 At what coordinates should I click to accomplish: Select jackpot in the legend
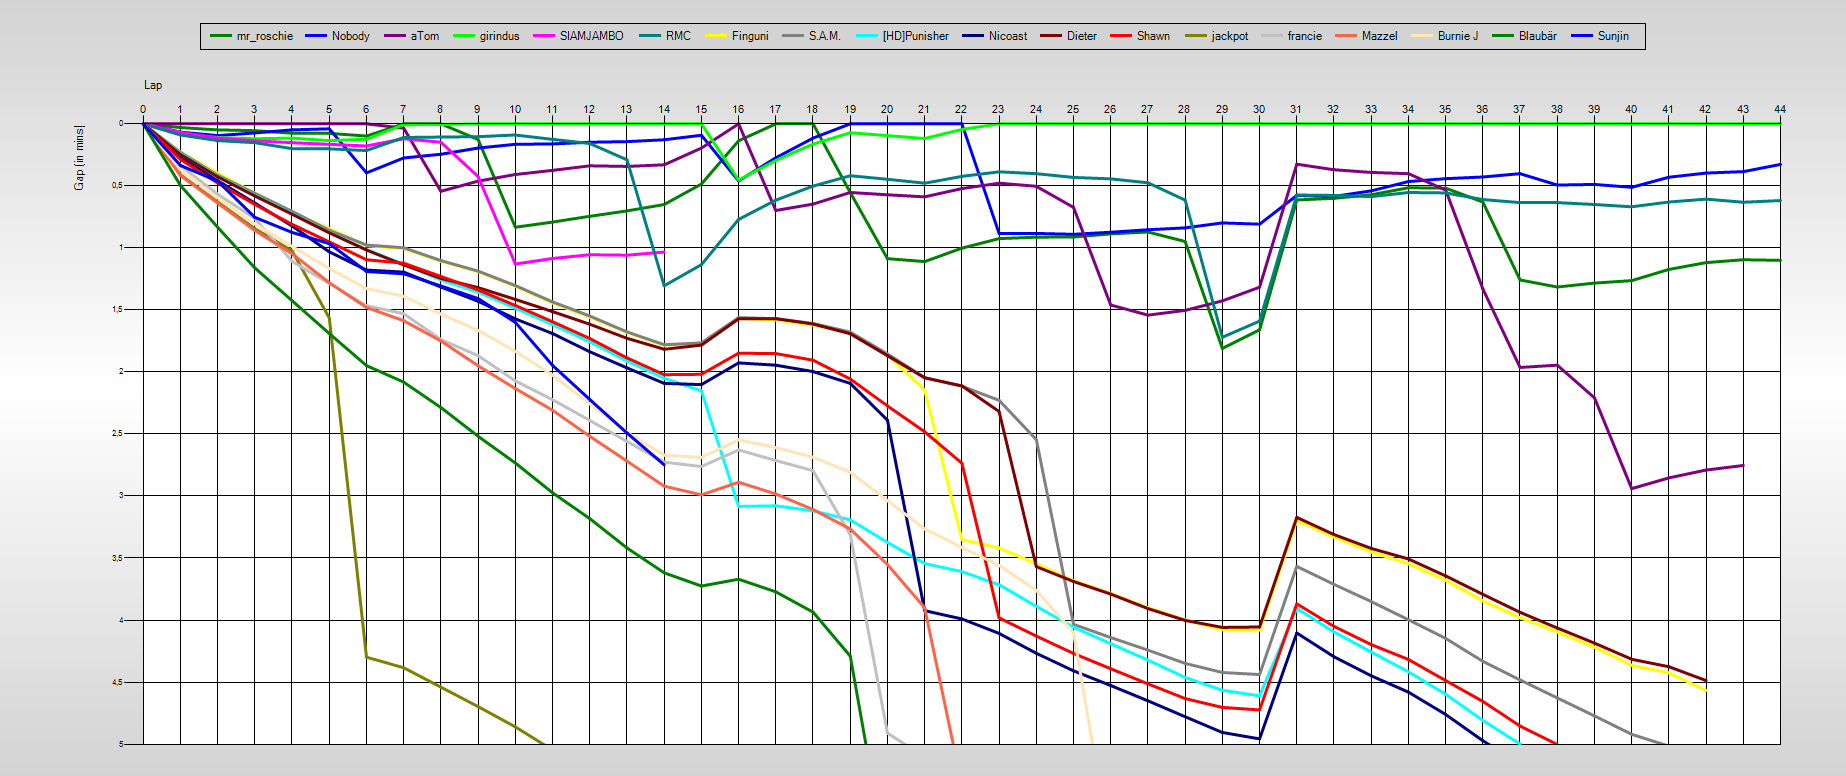coord(1229,36)
